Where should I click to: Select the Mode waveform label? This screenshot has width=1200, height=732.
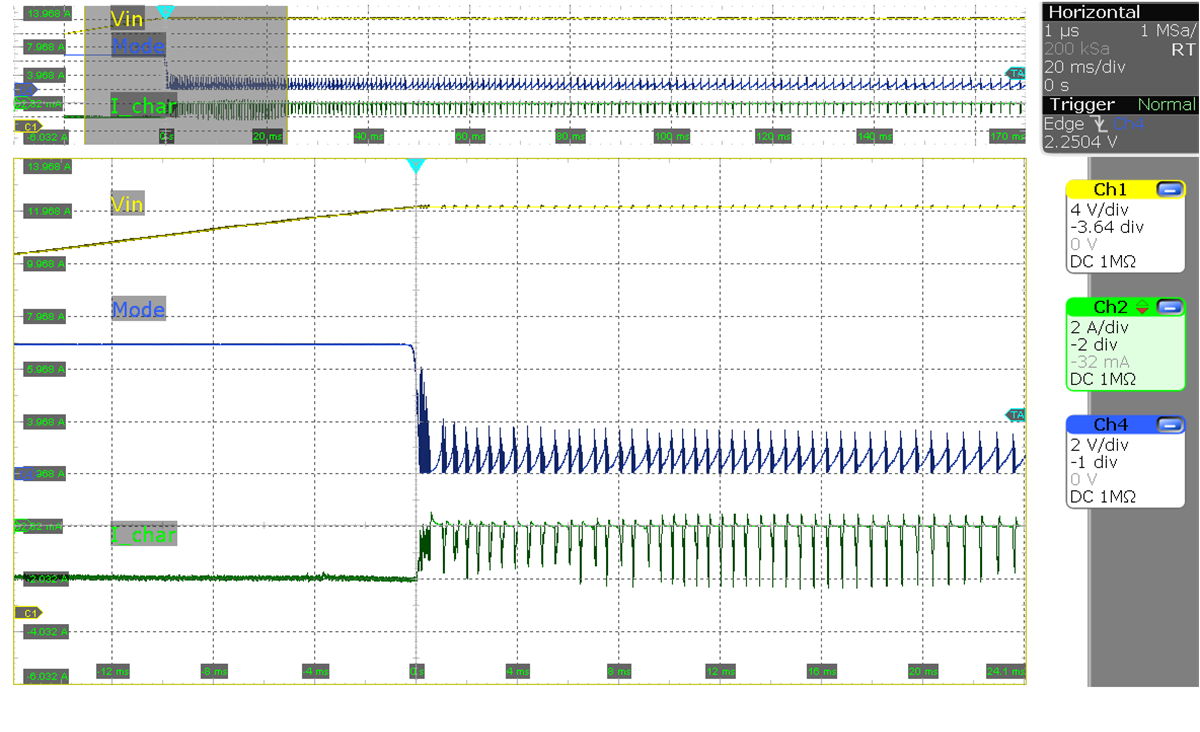(x=138, y=310)
